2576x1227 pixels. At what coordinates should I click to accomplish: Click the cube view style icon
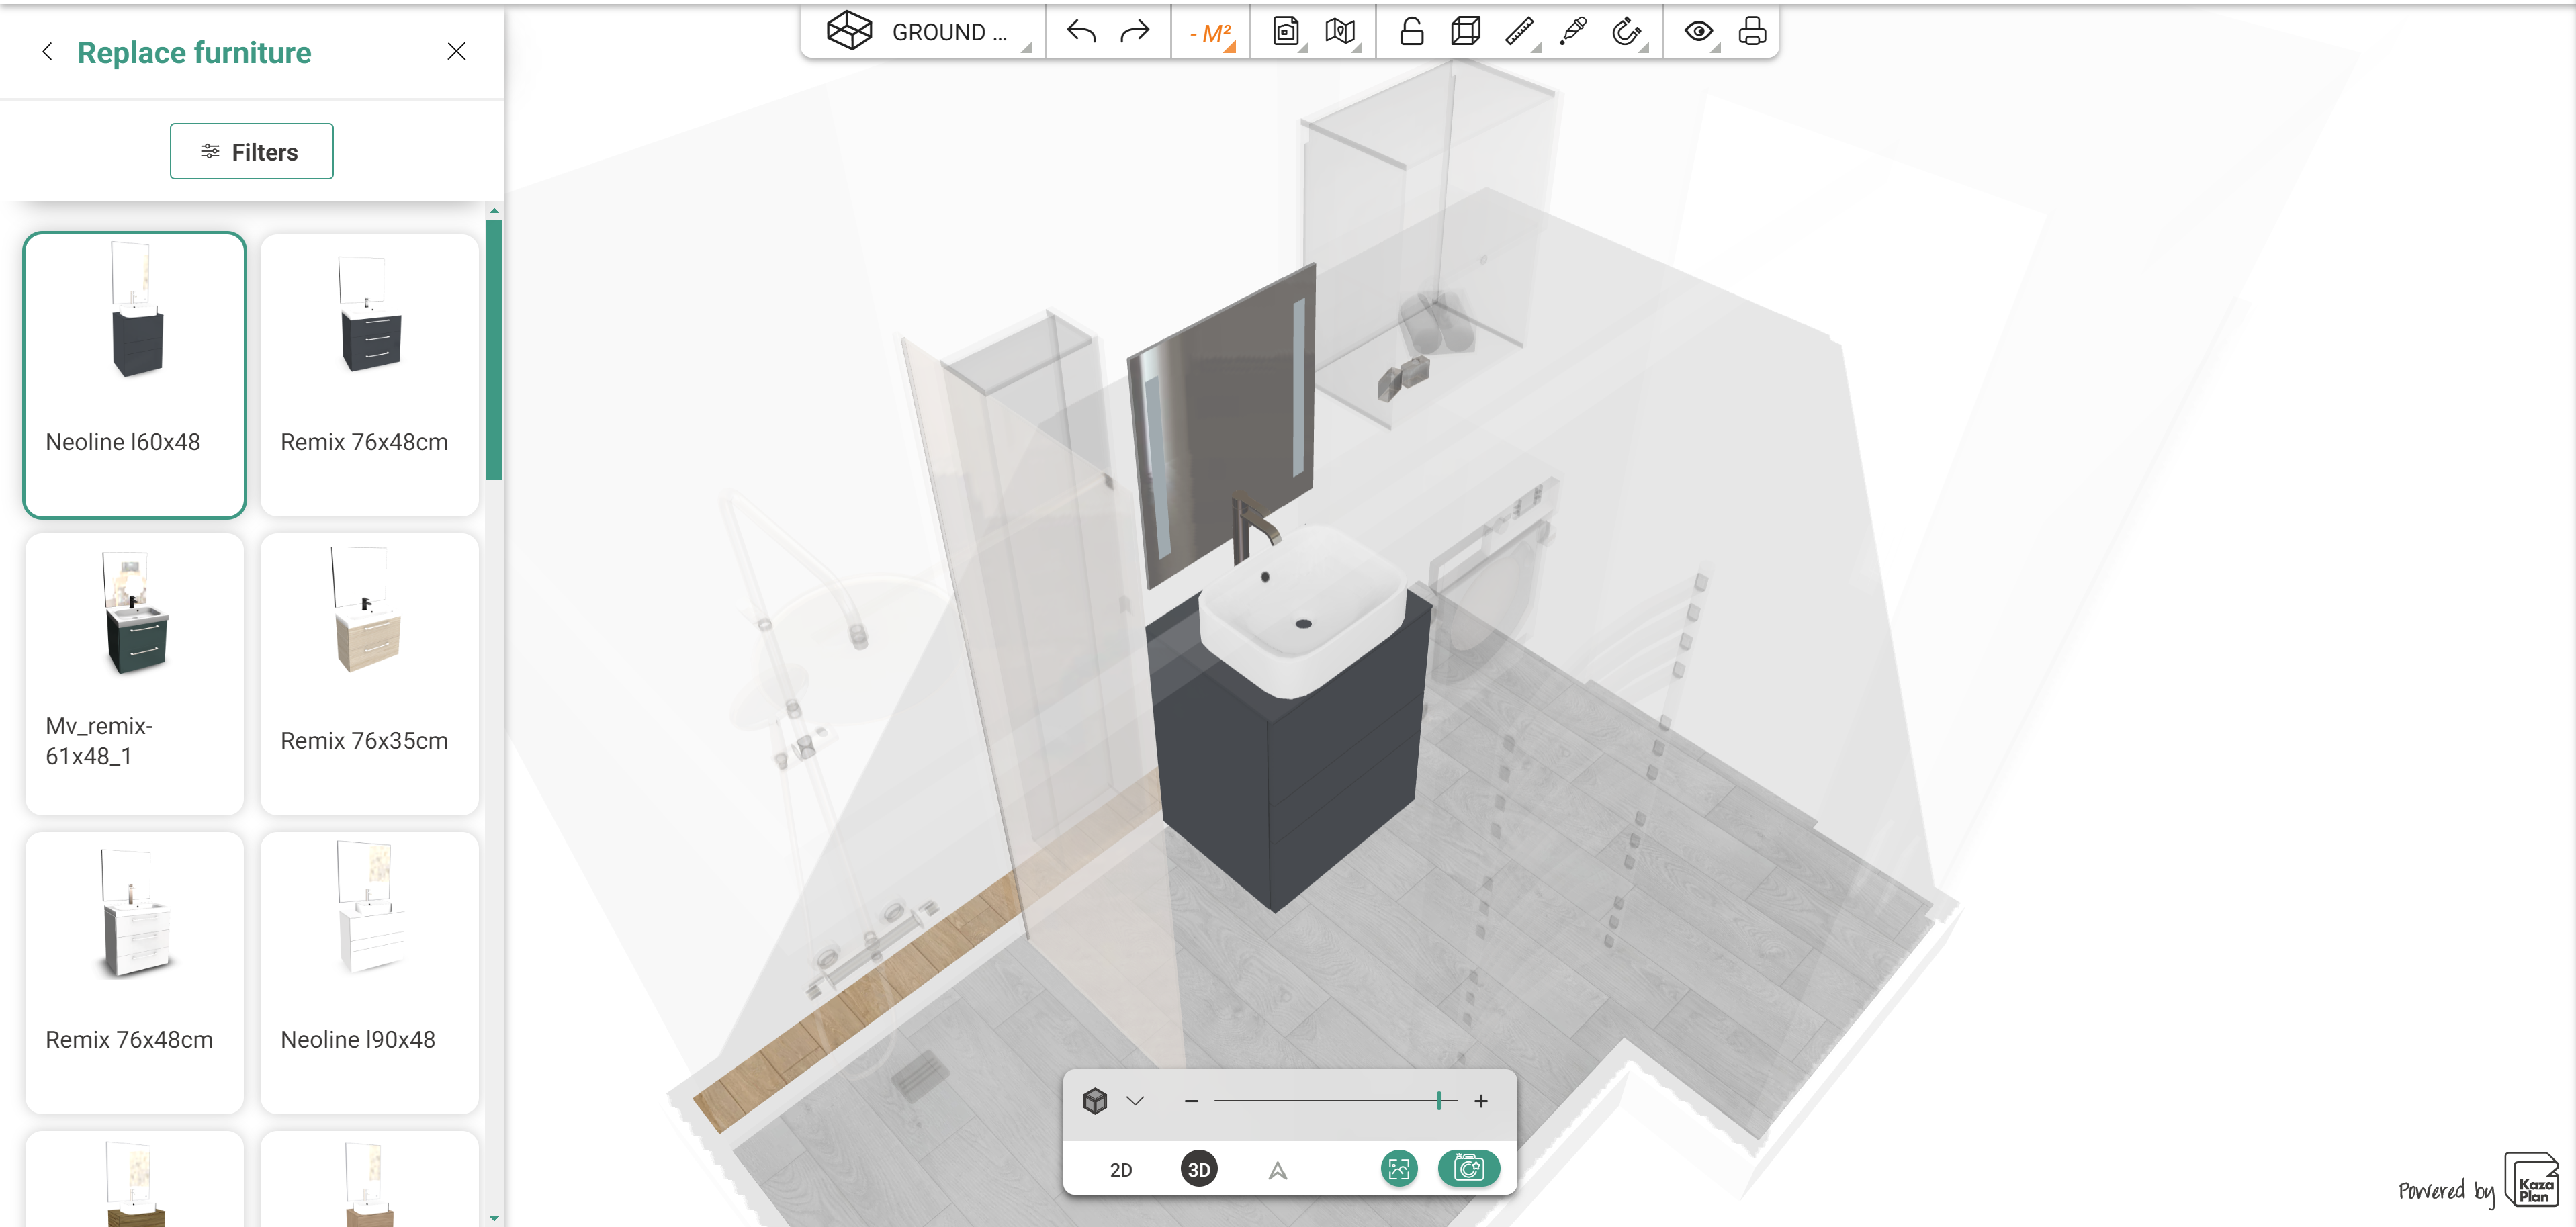click(x=1095, y=1101)
